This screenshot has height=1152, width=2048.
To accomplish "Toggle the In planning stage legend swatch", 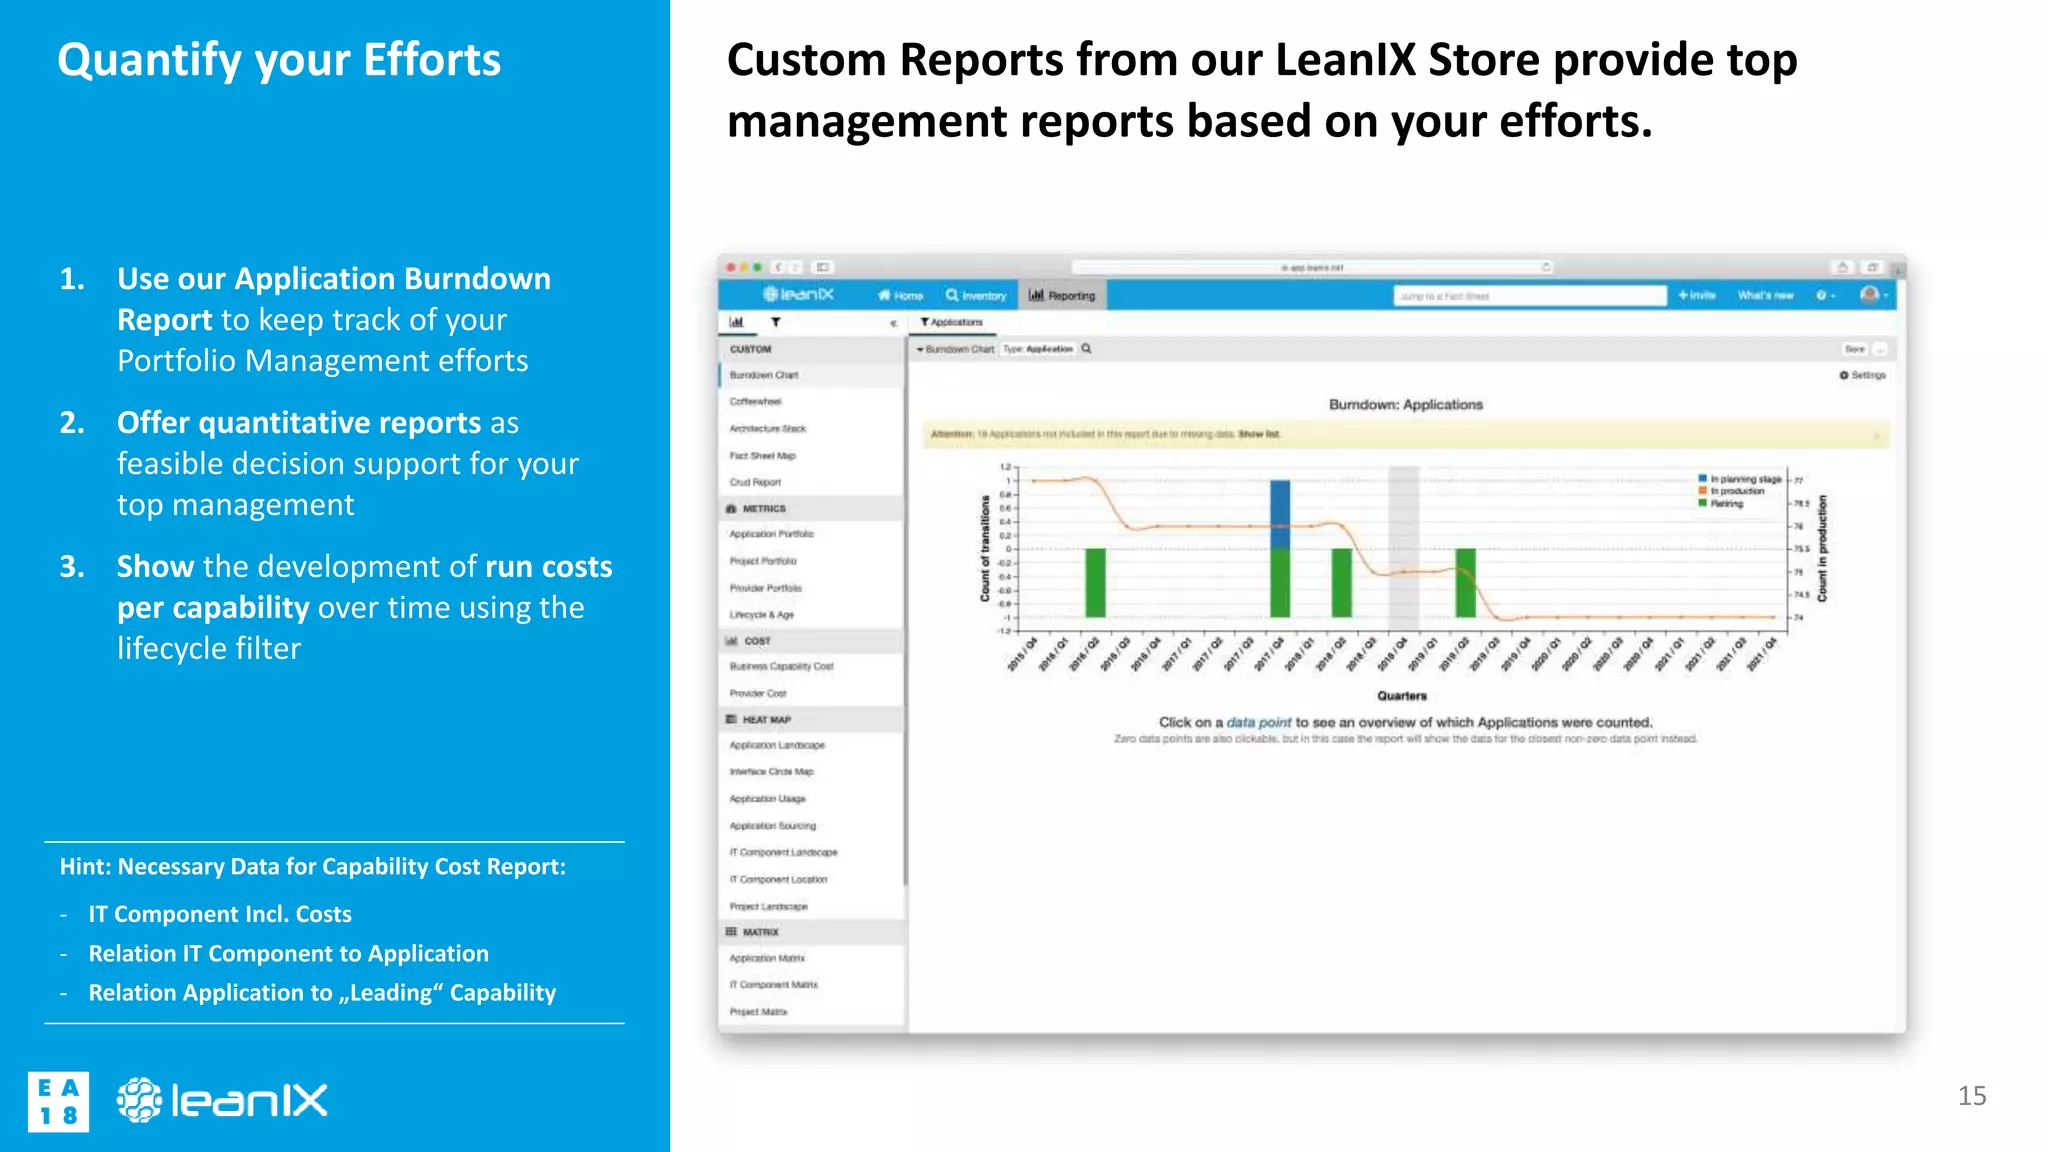I will coord(1702,479).
